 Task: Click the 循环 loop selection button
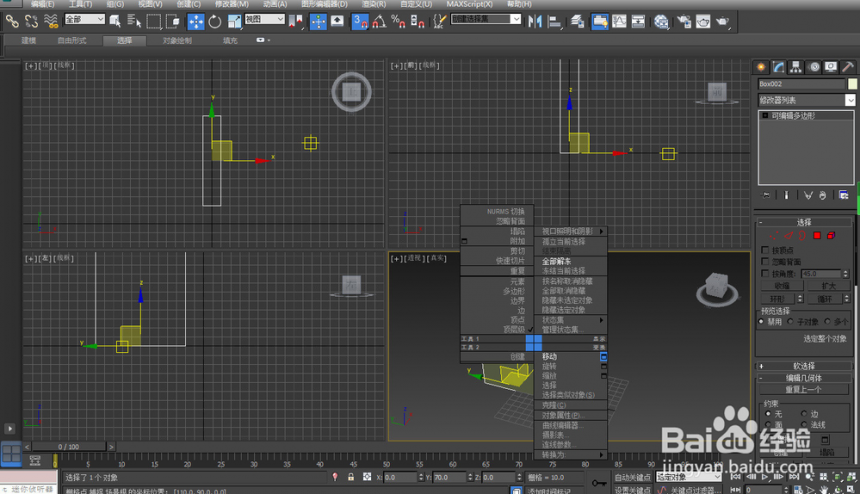[x=824, y=299]
